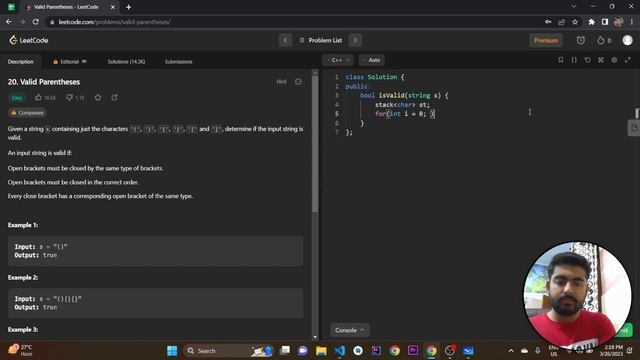Share the problem link icon

tap(114, 98)
